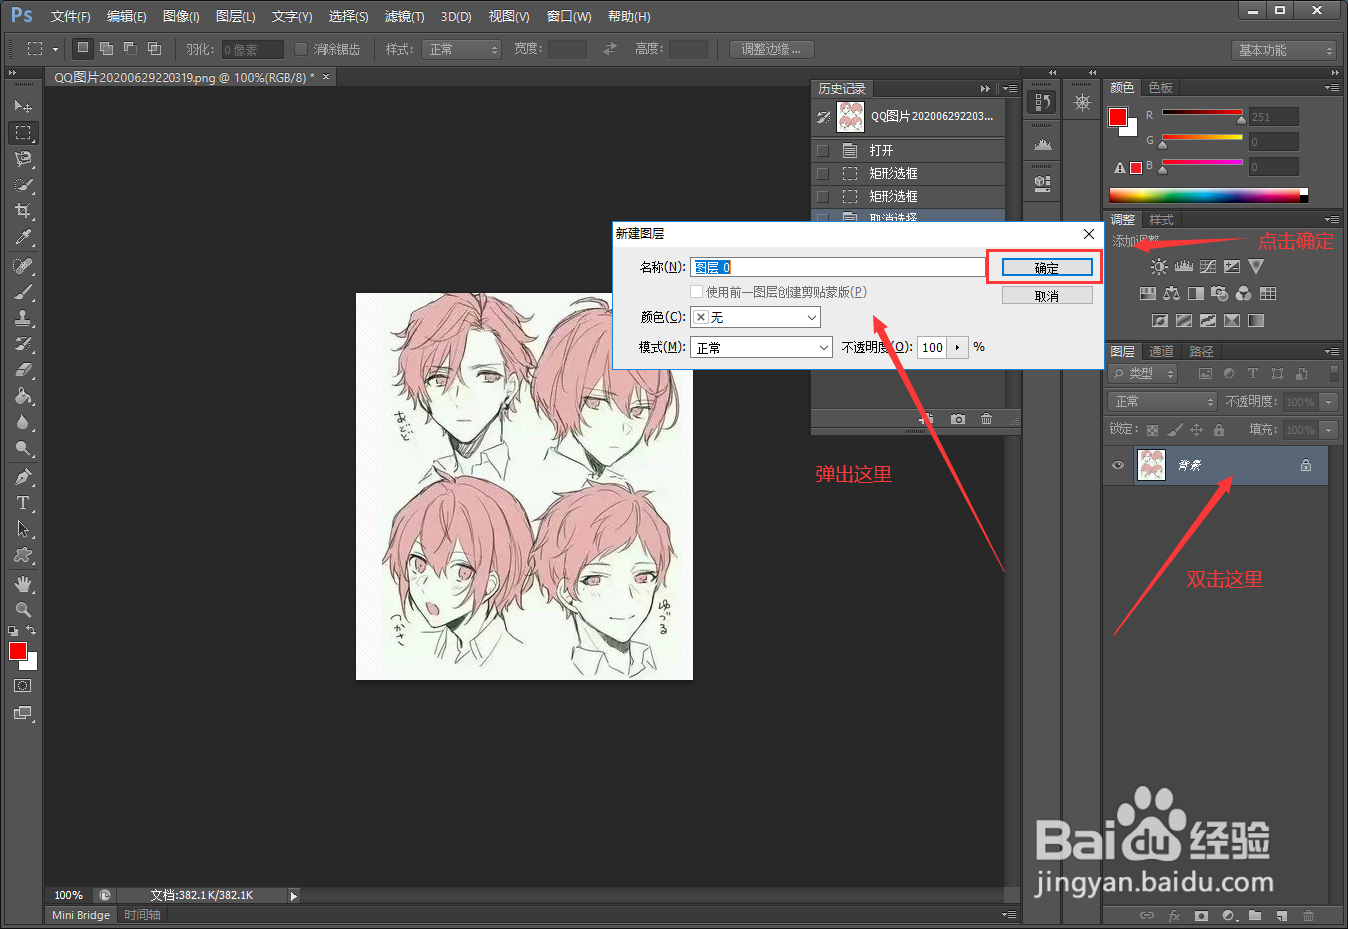This screenshot has width=1348, height=929.
Task: Select the Clone Stamp tool
Action: [23, 318]
